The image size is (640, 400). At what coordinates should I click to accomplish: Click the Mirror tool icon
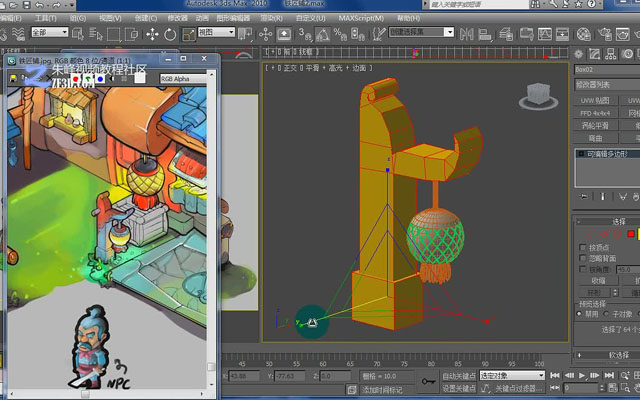pos(466,34)
